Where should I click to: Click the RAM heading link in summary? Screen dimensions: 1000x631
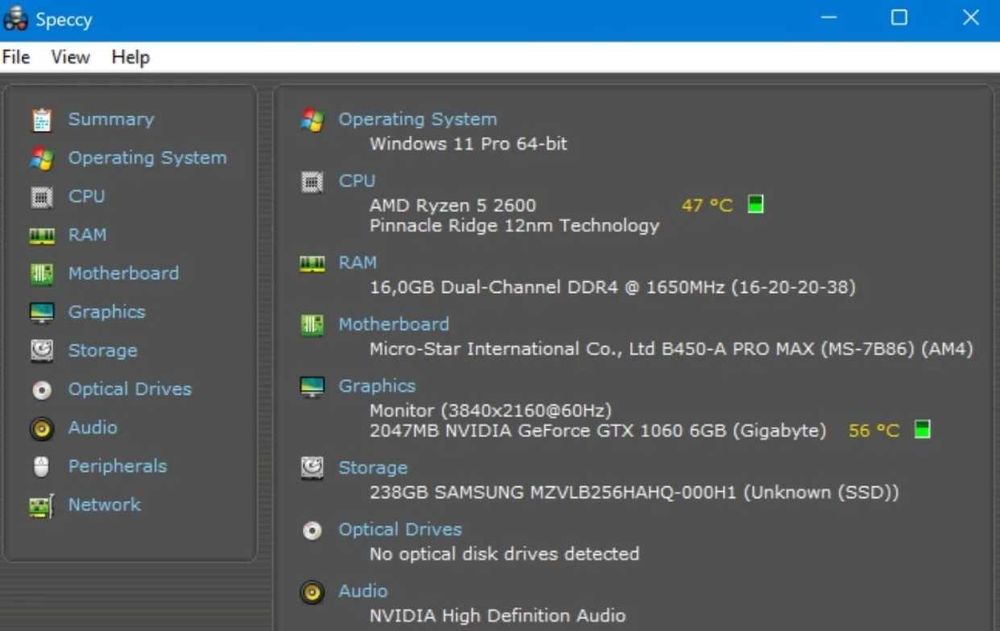coord(357,262)
